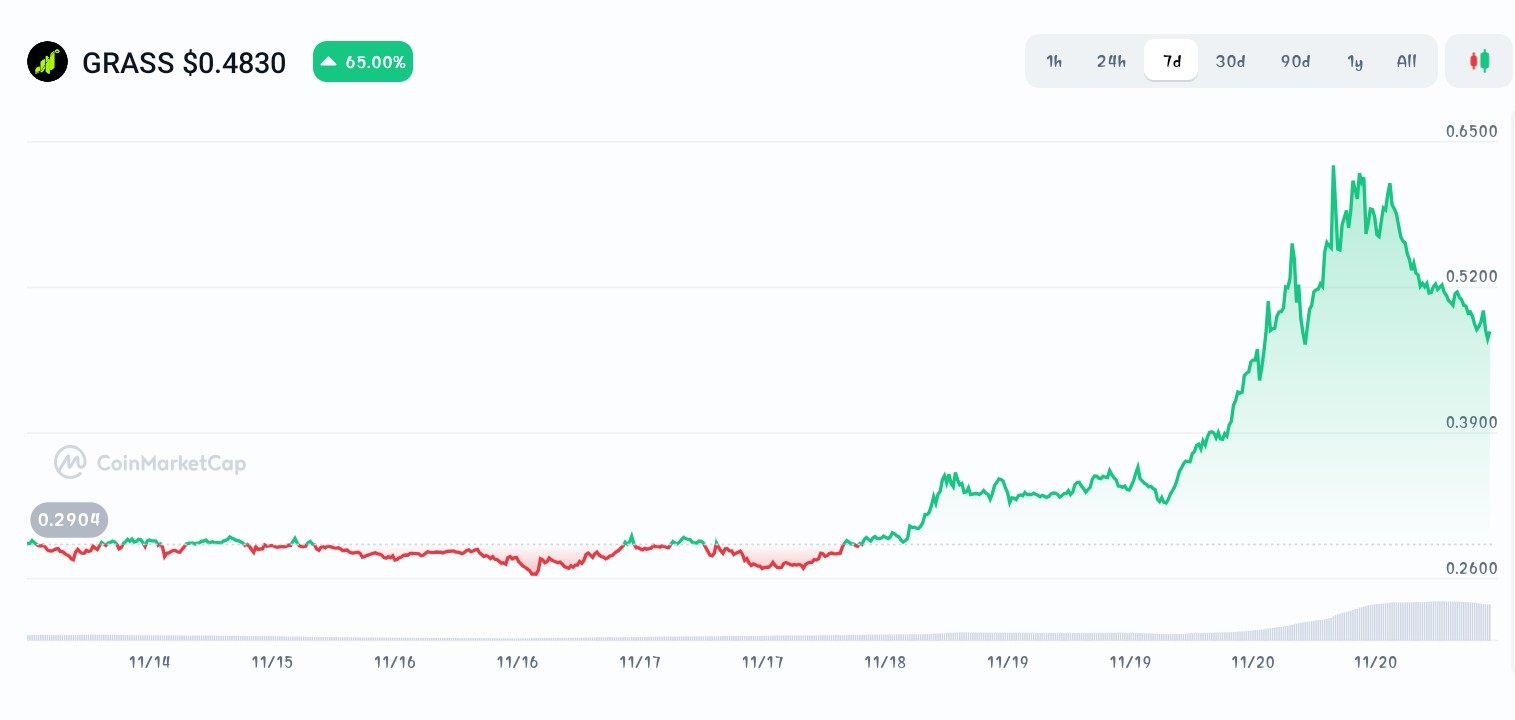Toggle the candlestick display mode

tap(1479, 61)
